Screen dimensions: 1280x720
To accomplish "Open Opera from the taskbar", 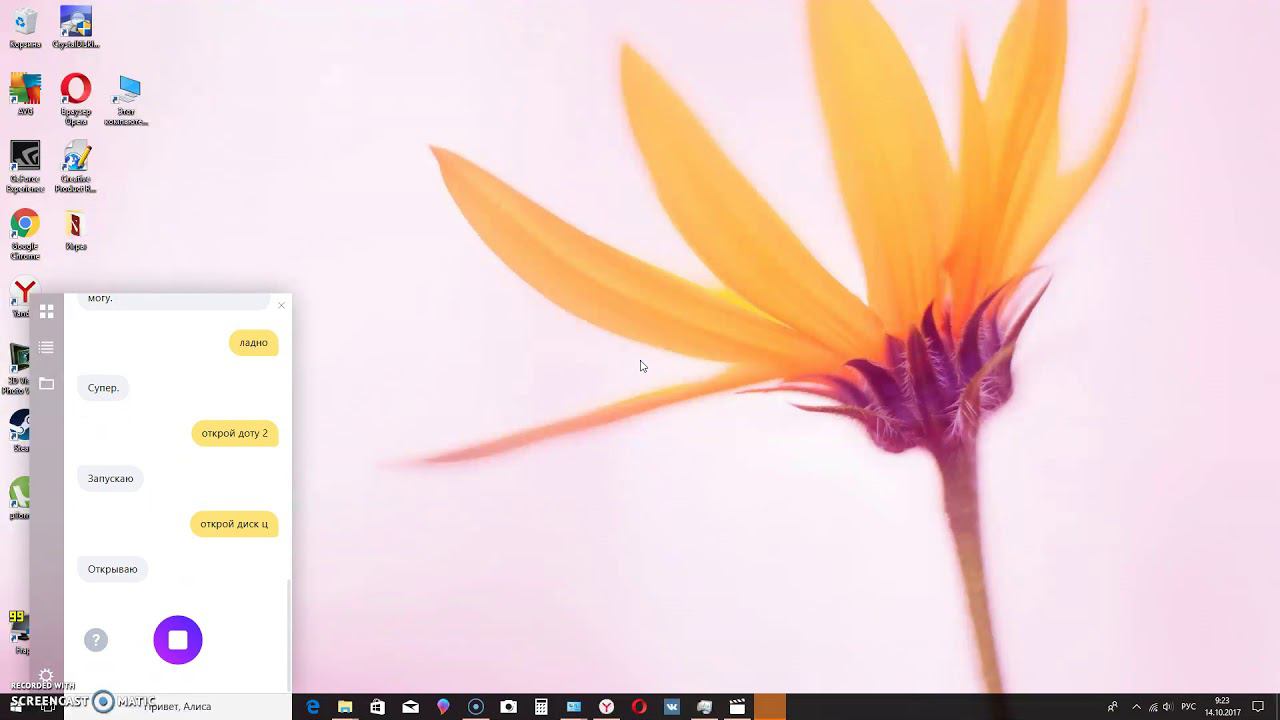I will (x=639, y=707).
